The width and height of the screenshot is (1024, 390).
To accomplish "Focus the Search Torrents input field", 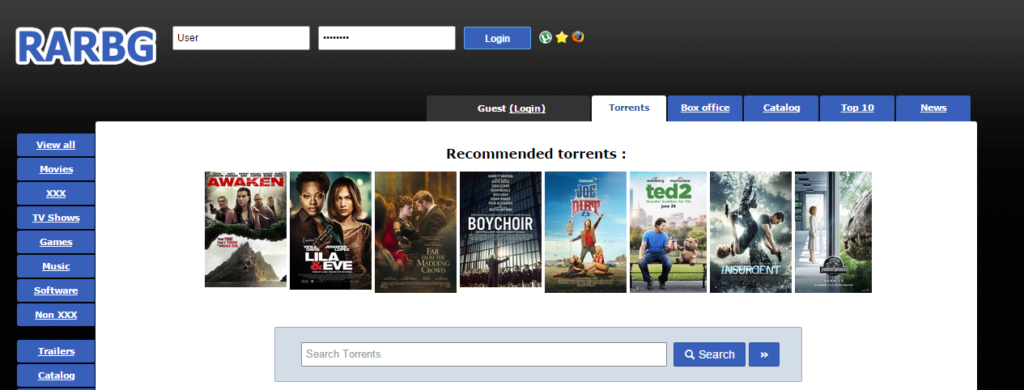I will 484,354.
